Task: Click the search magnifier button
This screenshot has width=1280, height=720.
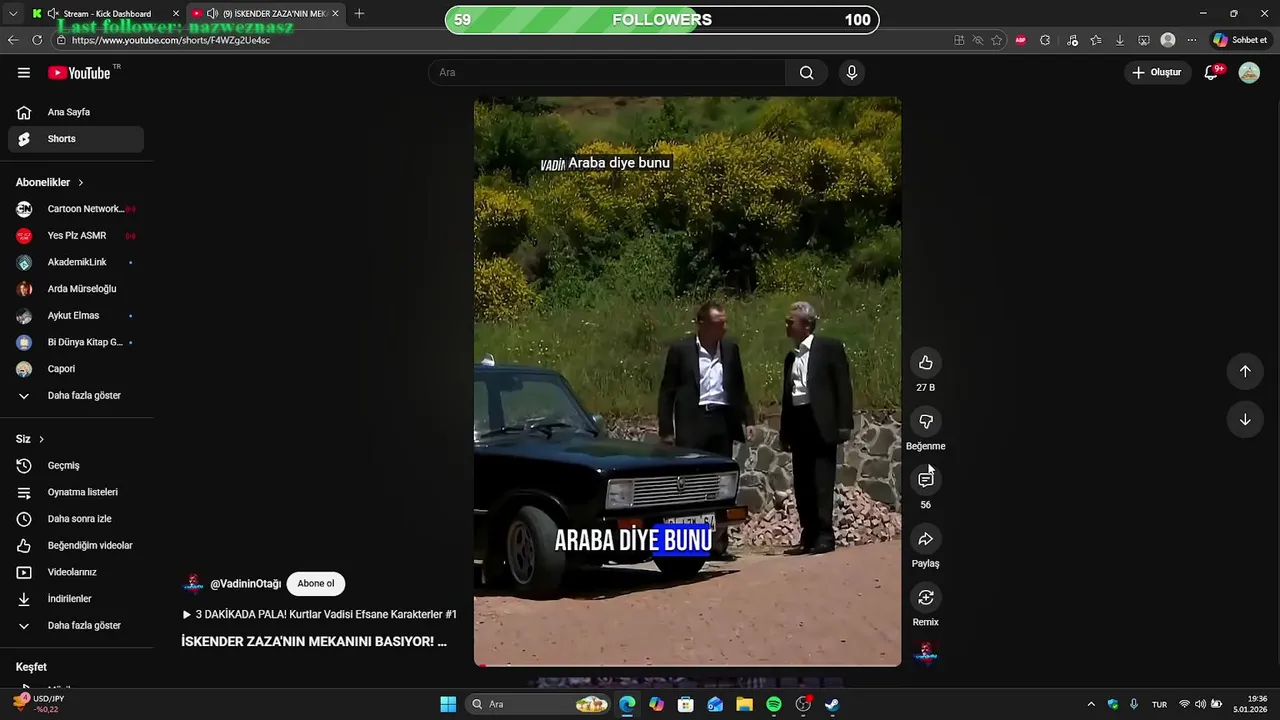Action: [806, 72]
